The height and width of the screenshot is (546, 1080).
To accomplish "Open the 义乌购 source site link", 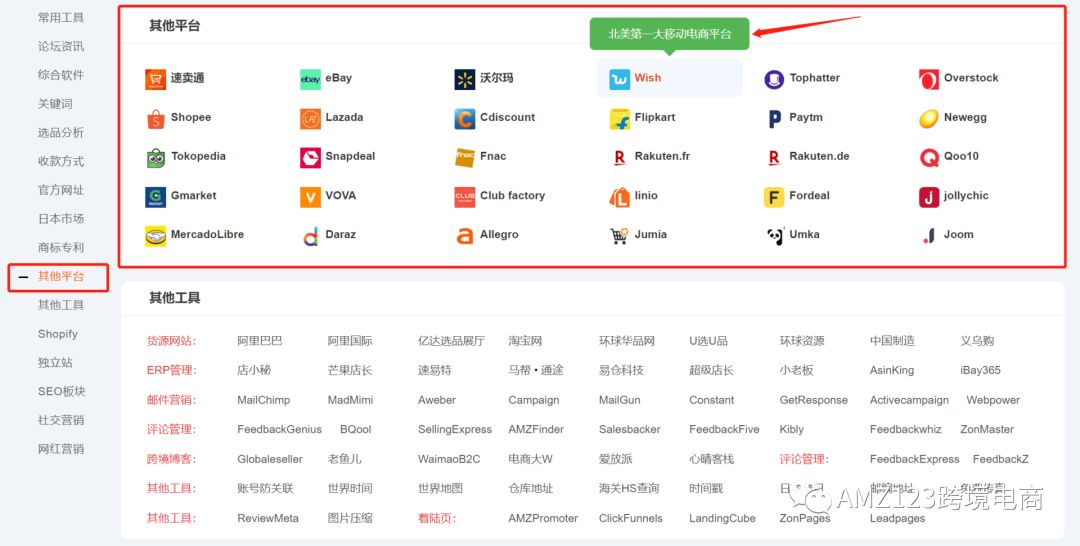I will click(977, 341).
